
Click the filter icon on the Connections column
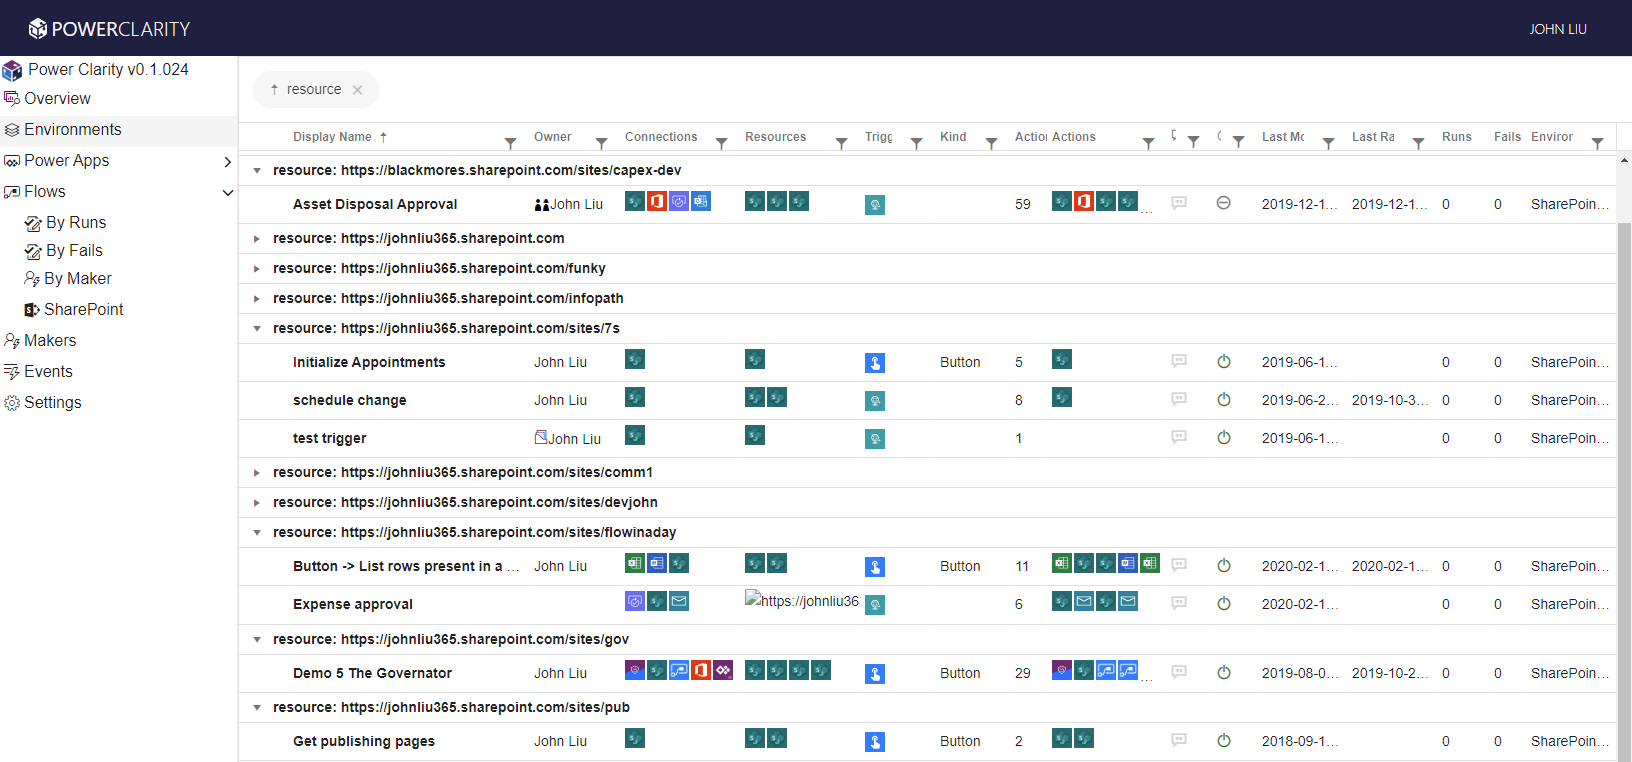[x=721, y=143]
